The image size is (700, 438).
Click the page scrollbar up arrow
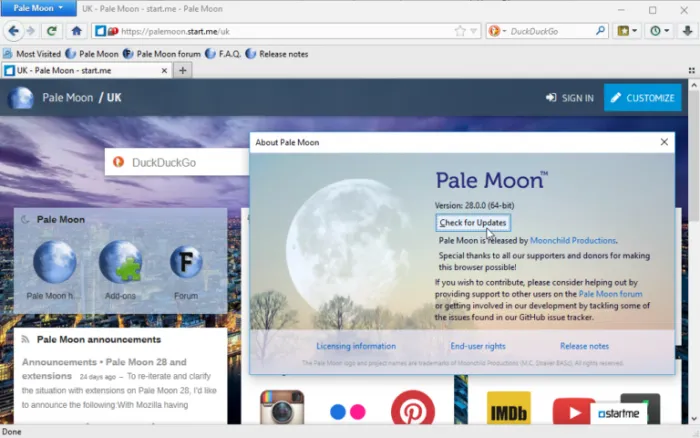[x=694, y=85]
